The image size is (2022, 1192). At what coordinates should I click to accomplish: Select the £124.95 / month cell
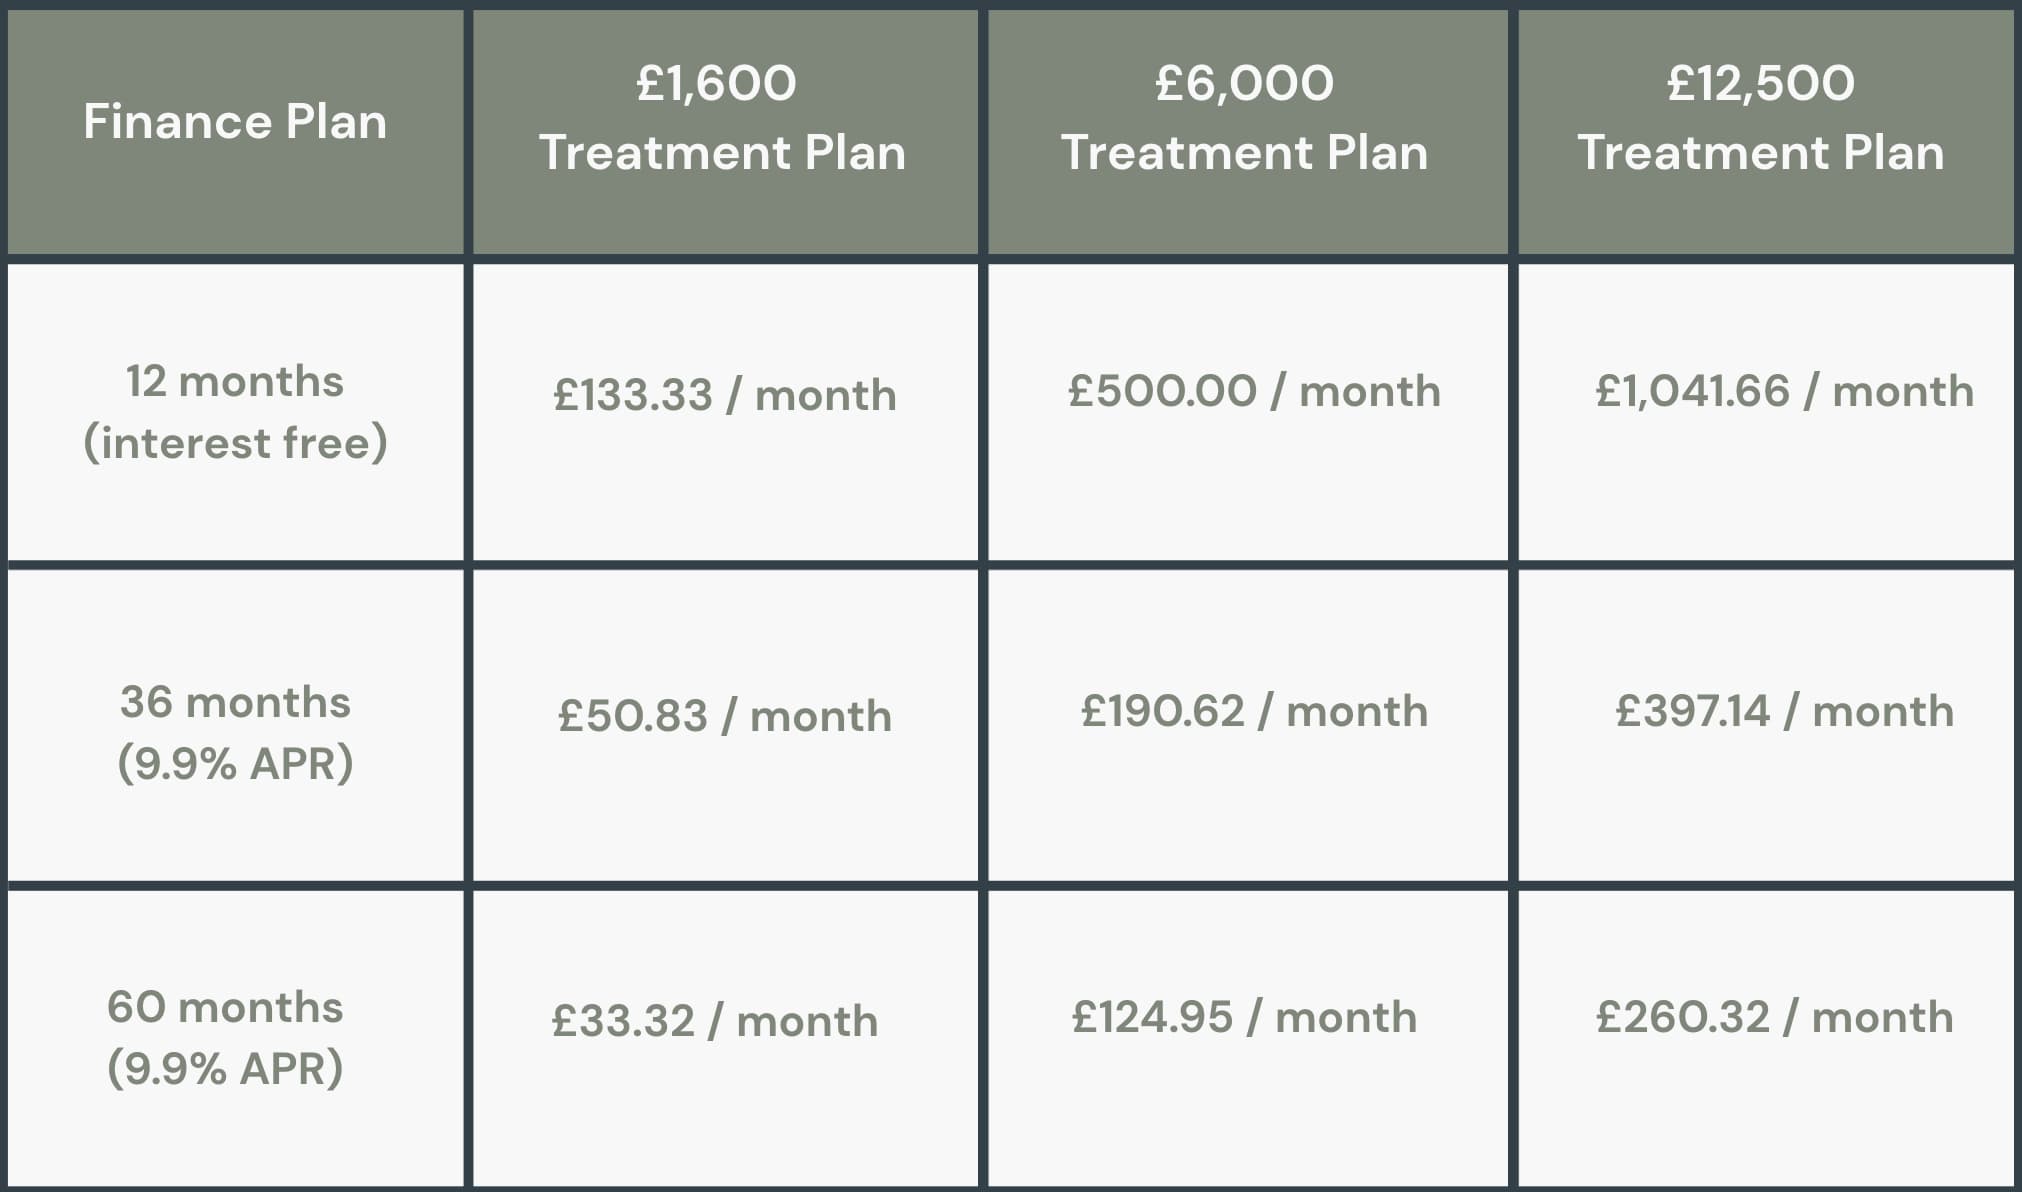(x=1244, y=1017)
